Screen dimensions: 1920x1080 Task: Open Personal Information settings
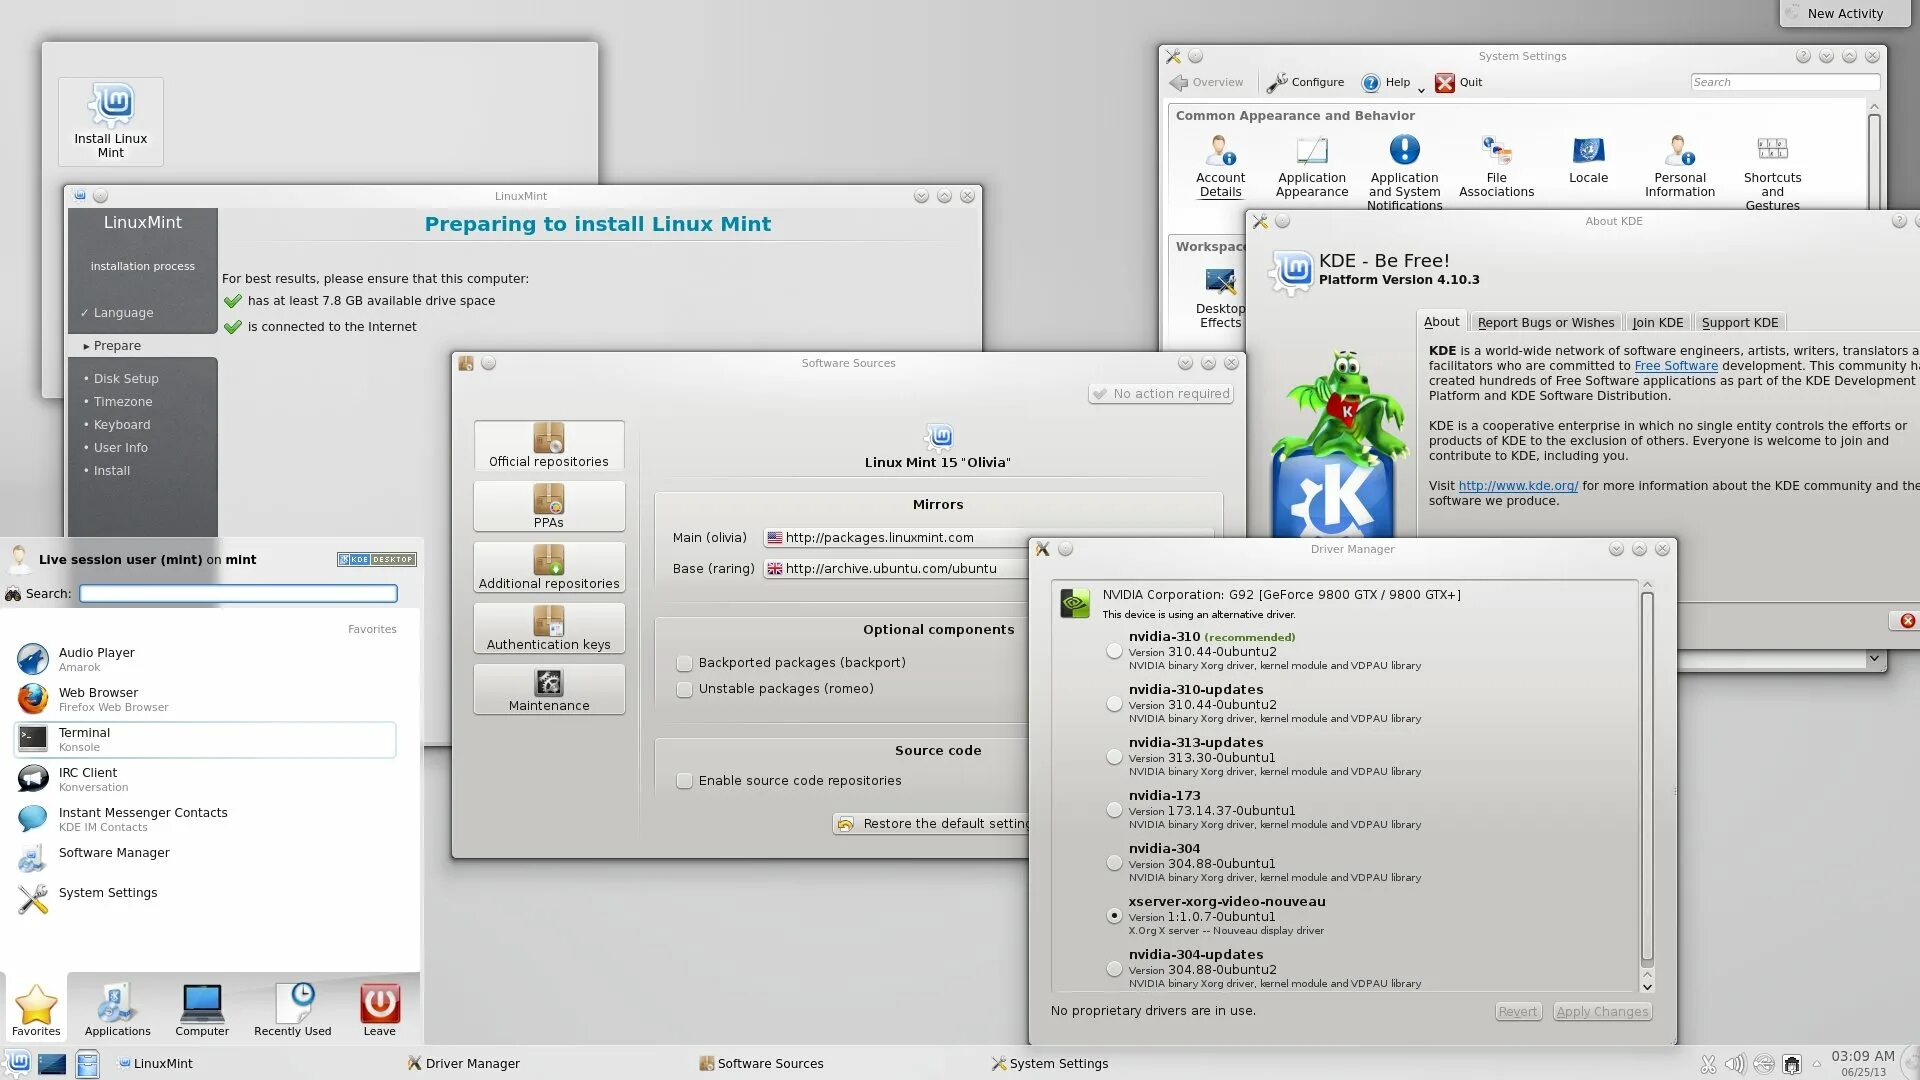click(x=1679, y=167)
